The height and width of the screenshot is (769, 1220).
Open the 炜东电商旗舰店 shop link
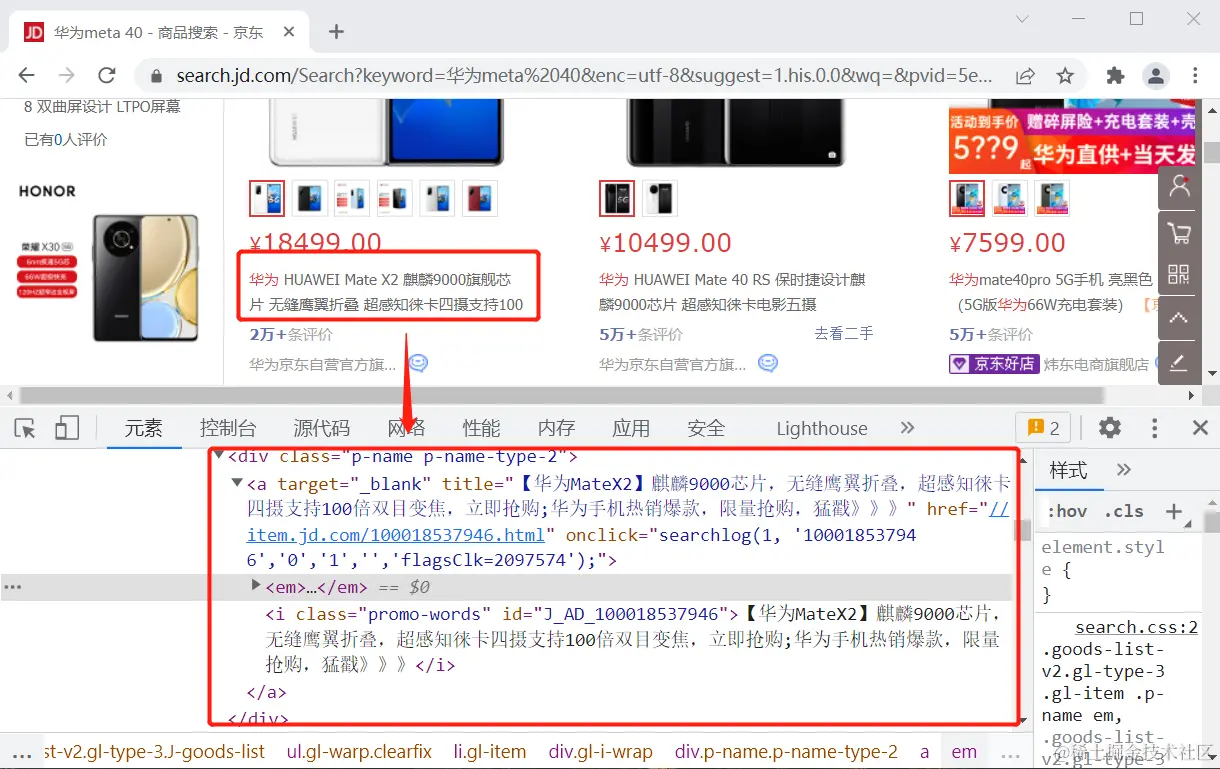1096,365
